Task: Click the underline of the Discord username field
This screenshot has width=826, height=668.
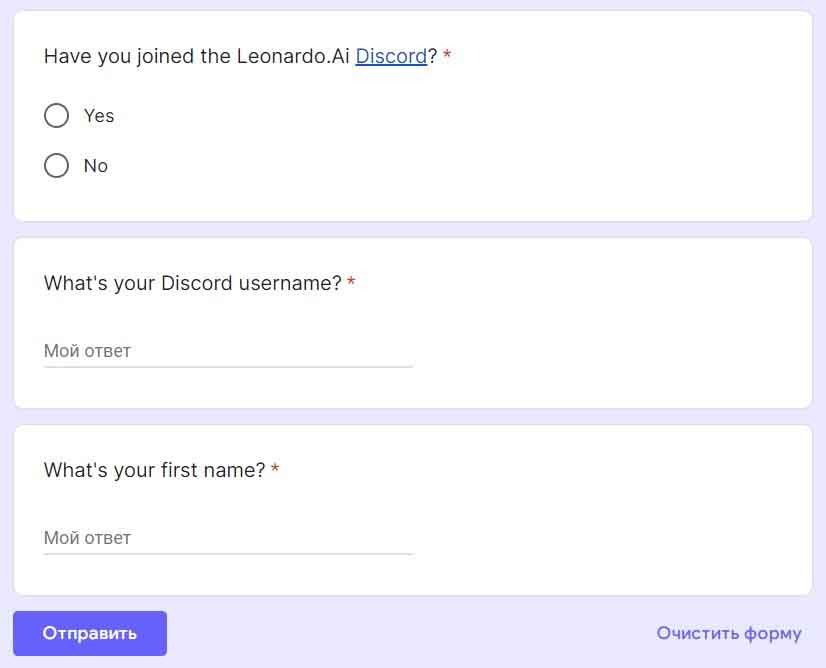Action: click(228, 367)
